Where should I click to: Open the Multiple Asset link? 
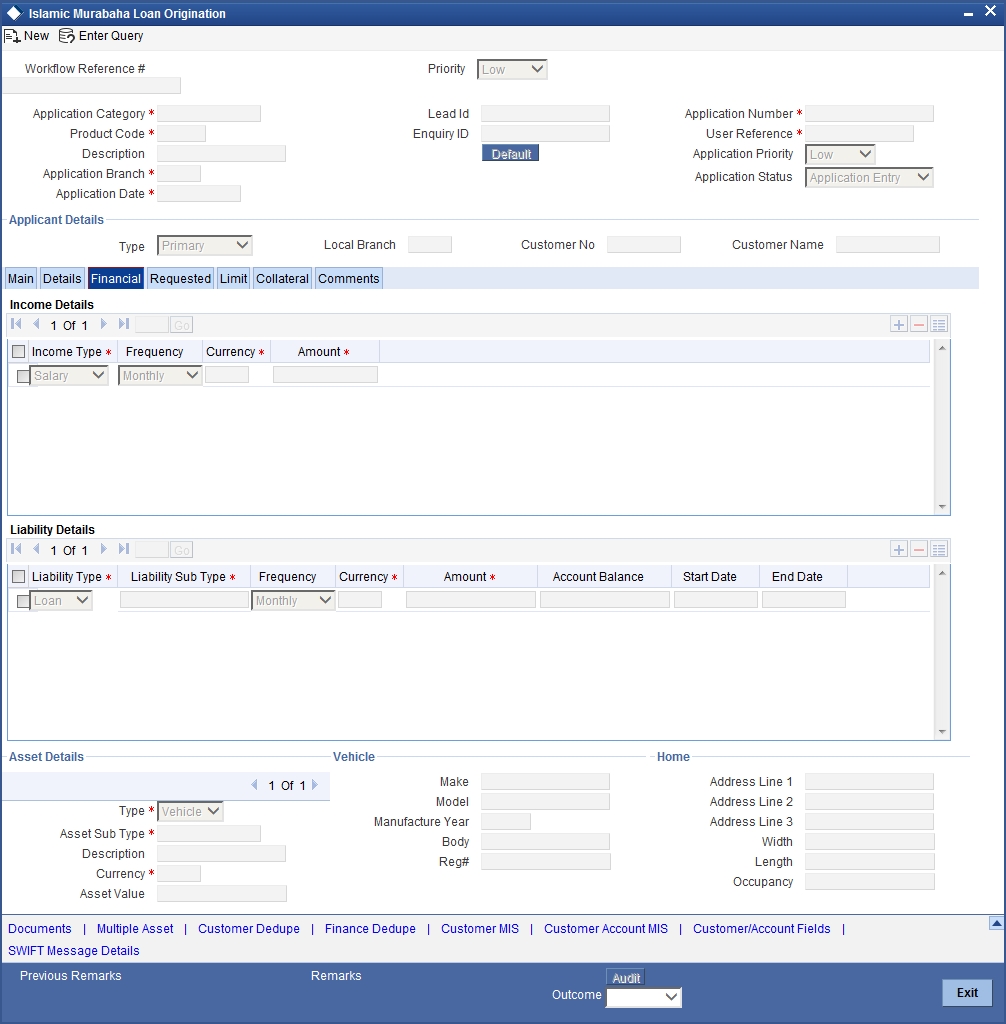coord(135,929)
